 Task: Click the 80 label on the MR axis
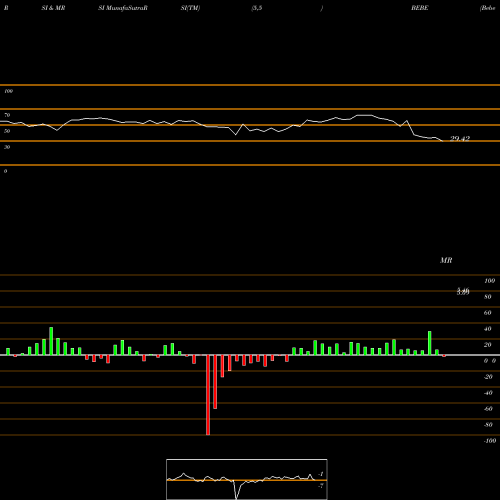[x=488, y=297]
